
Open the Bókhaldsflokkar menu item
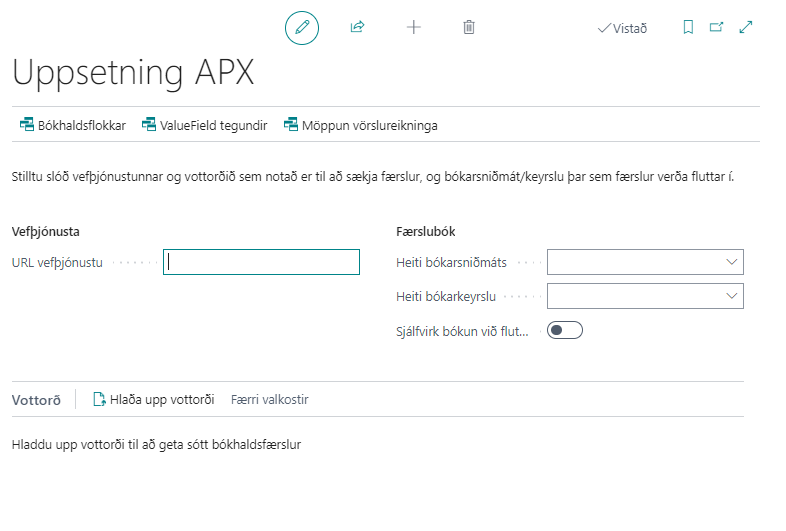(72, 125)
